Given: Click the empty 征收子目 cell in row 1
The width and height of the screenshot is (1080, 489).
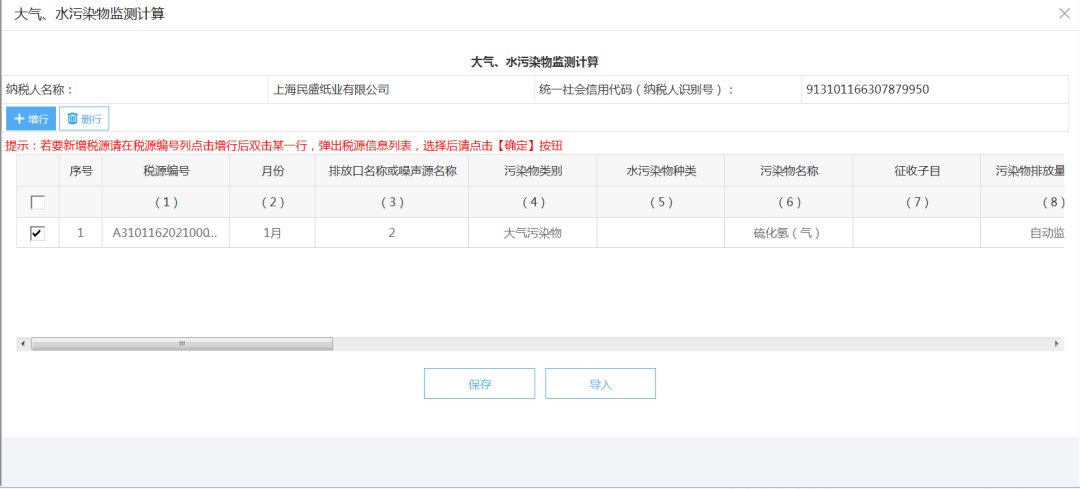Looking at the screenshot, I should click(917, 233).
